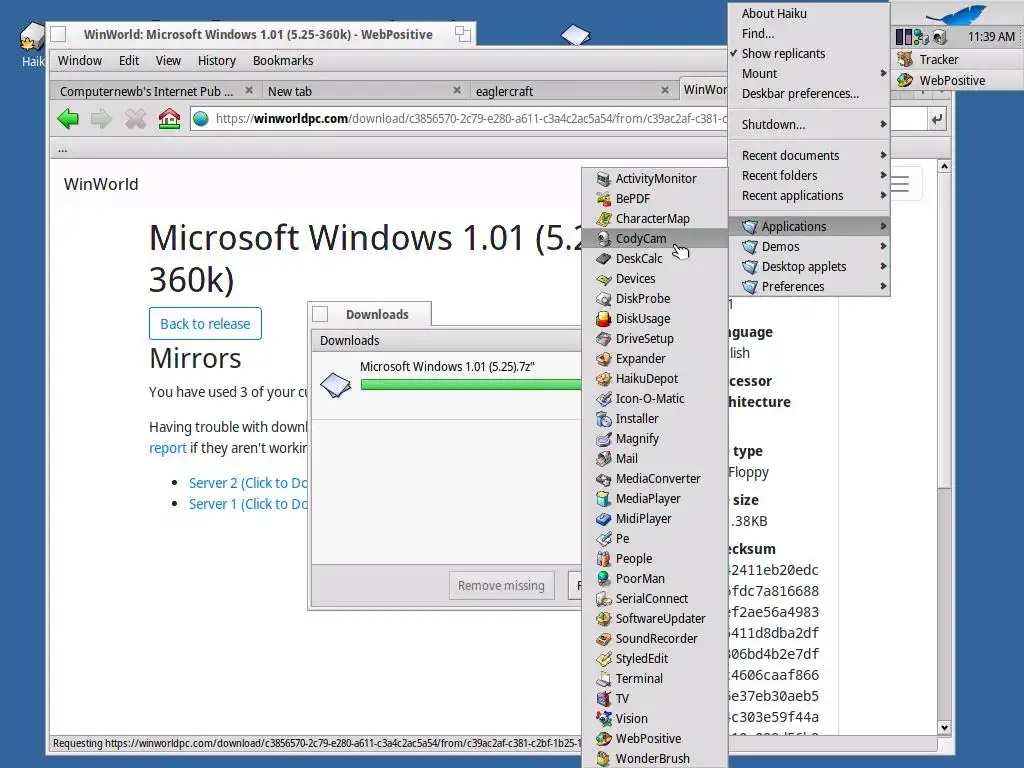Click the report link

(x=168, y=448)
